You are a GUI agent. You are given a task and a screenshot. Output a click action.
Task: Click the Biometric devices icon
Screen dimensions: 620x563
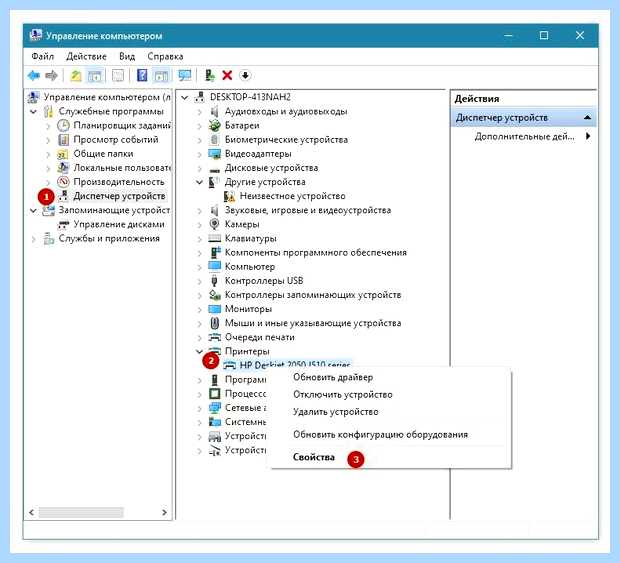[214, 140]
